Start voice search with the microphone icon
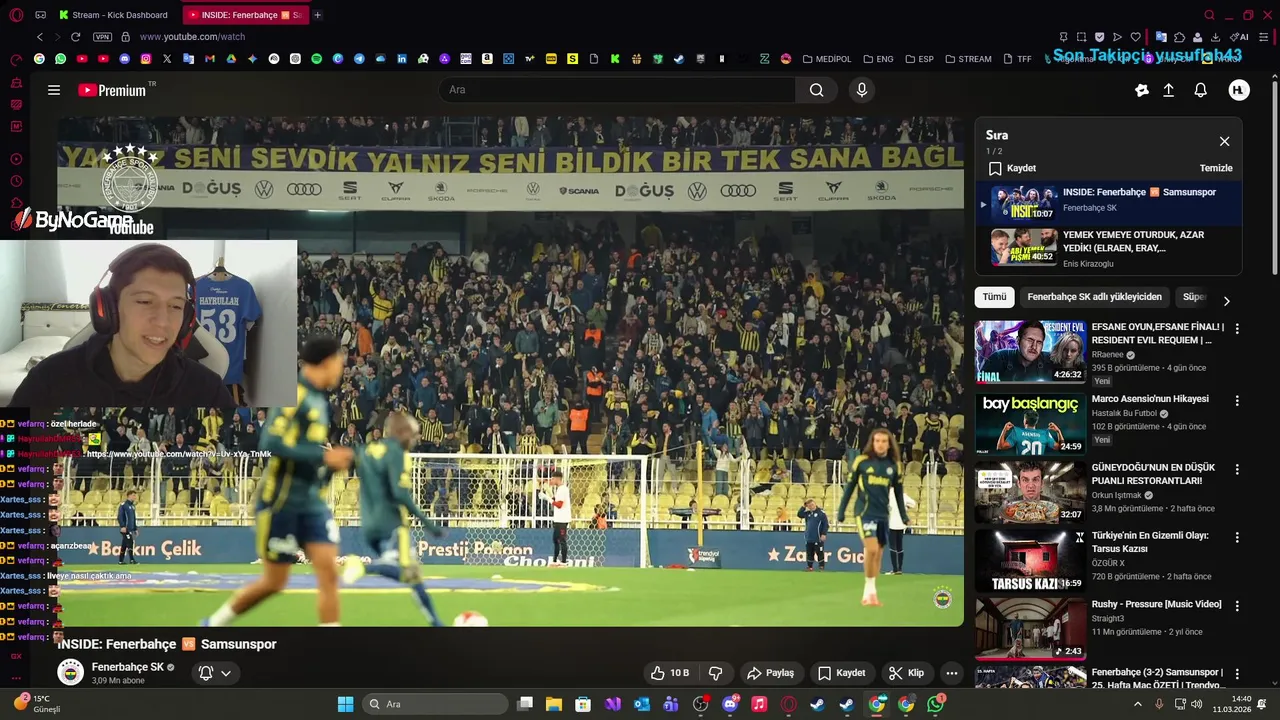1280x720 pixels. [x=862, y=90]
